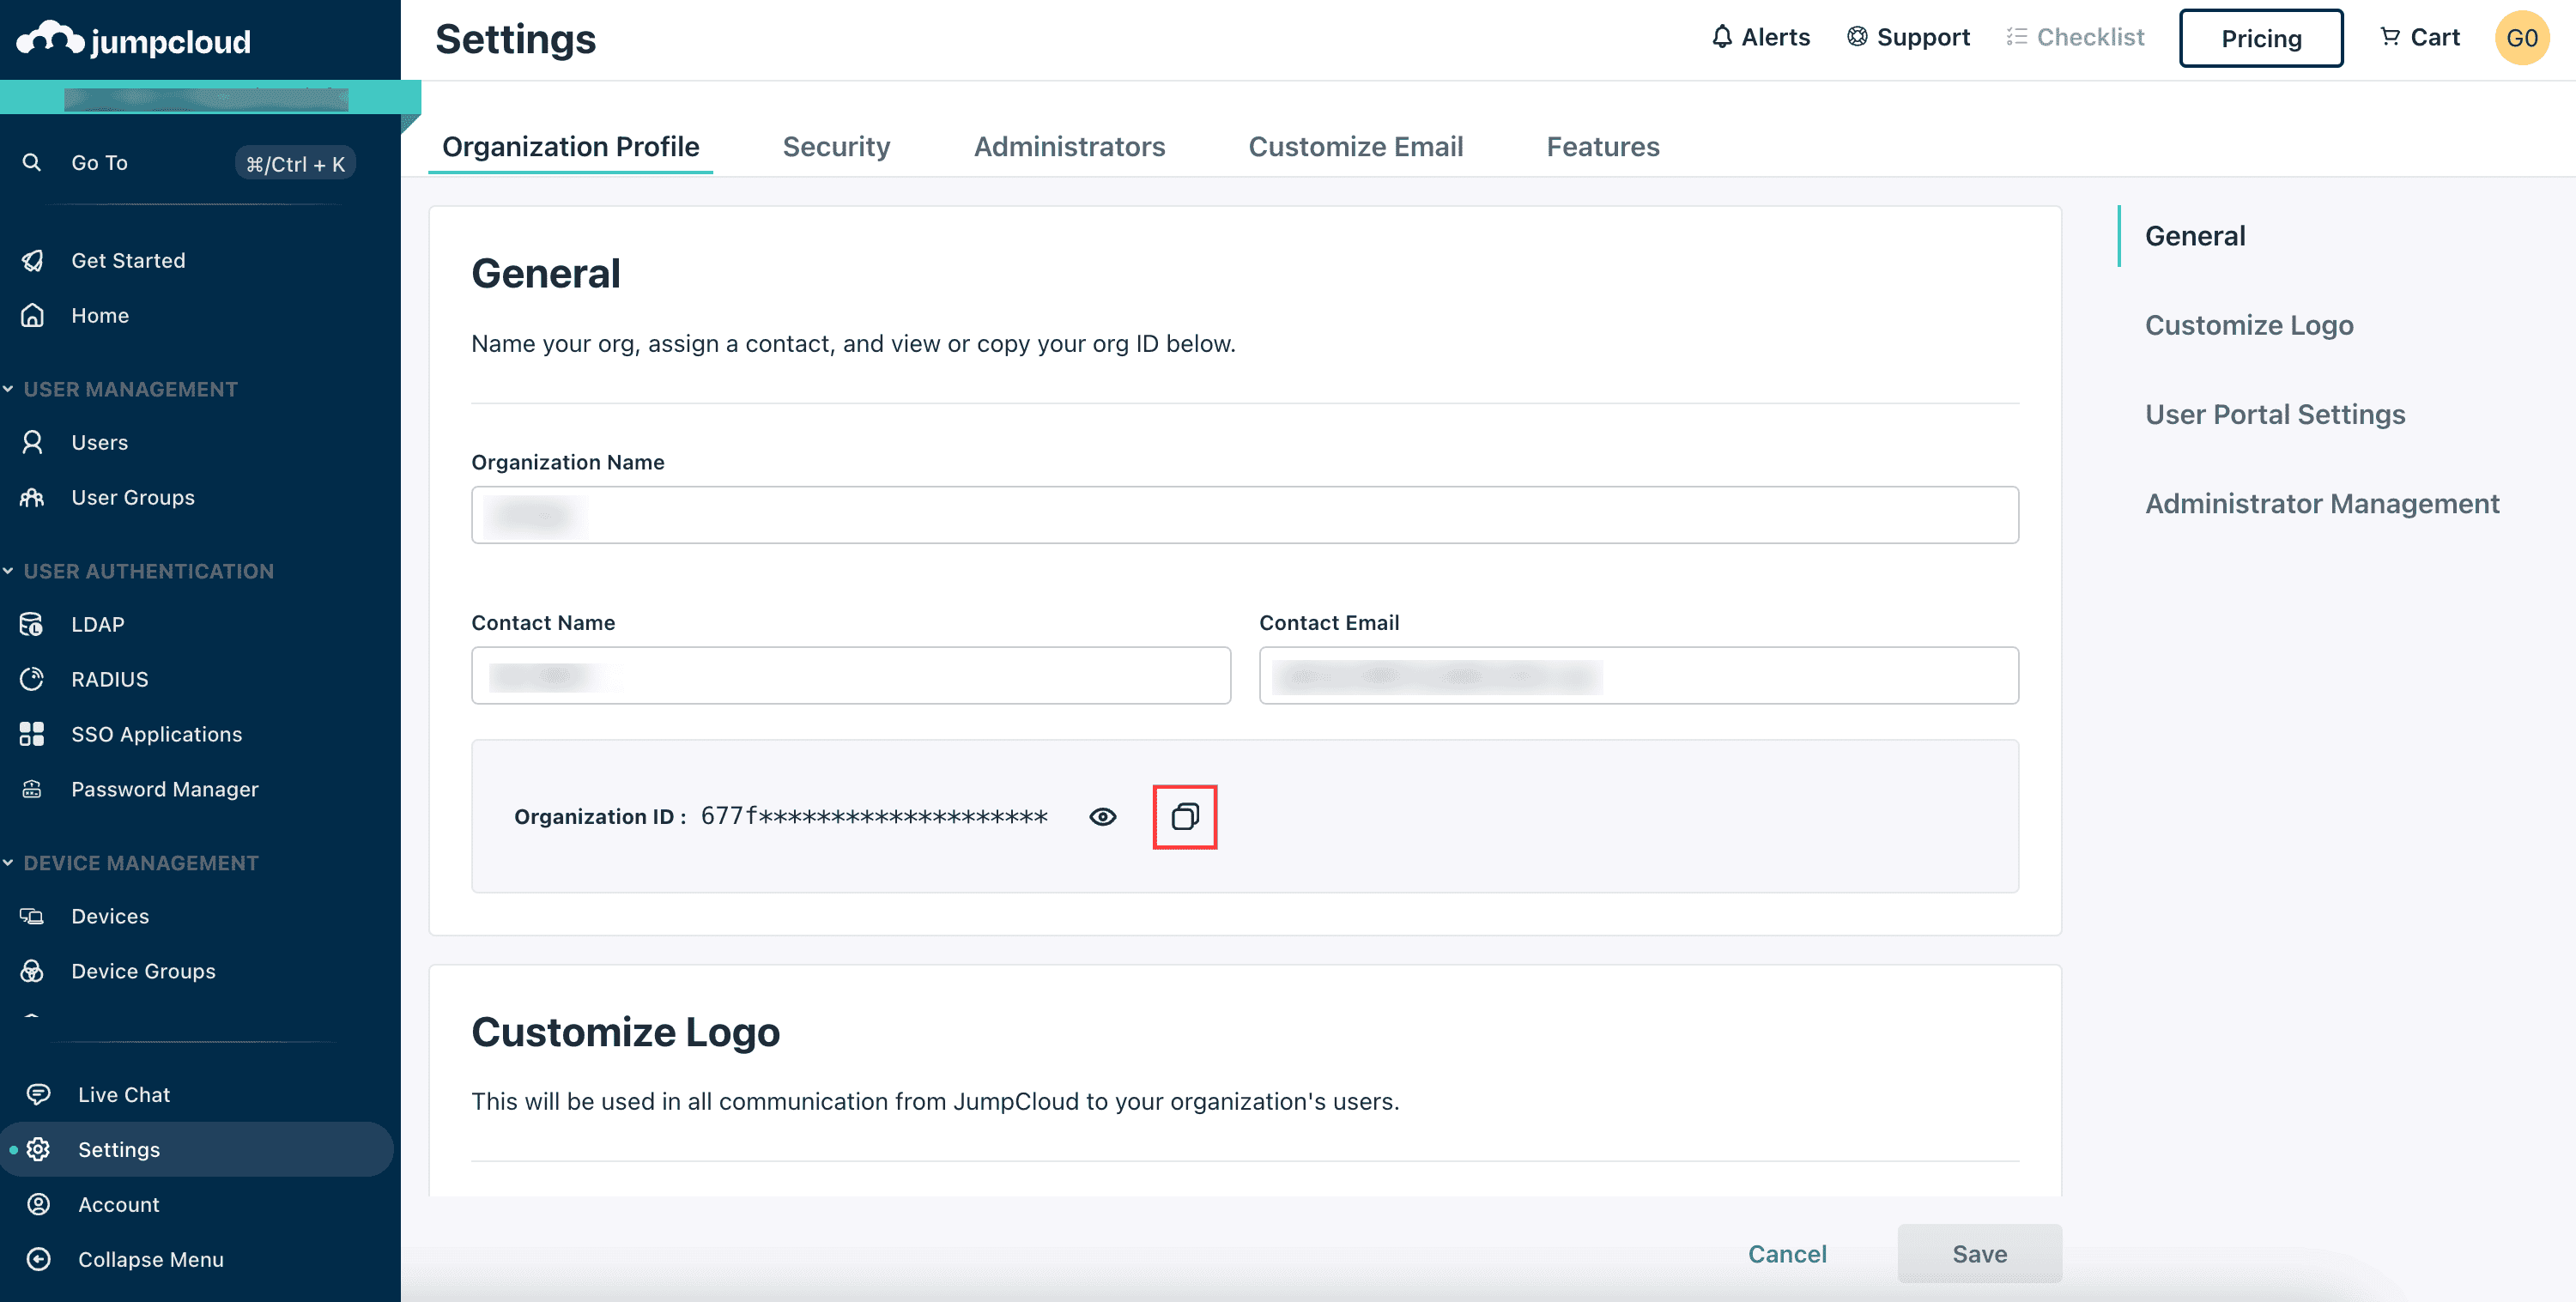Screen dimensions: 2576x1302
Task: Switch to the Security tab
Action: [x=836, y=147]
